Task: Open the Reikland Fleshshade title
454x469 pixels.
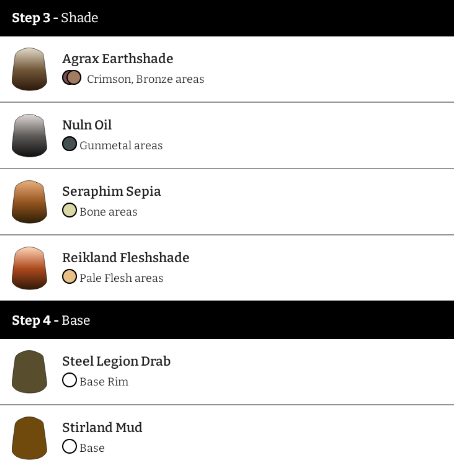Action: [126, 258]
